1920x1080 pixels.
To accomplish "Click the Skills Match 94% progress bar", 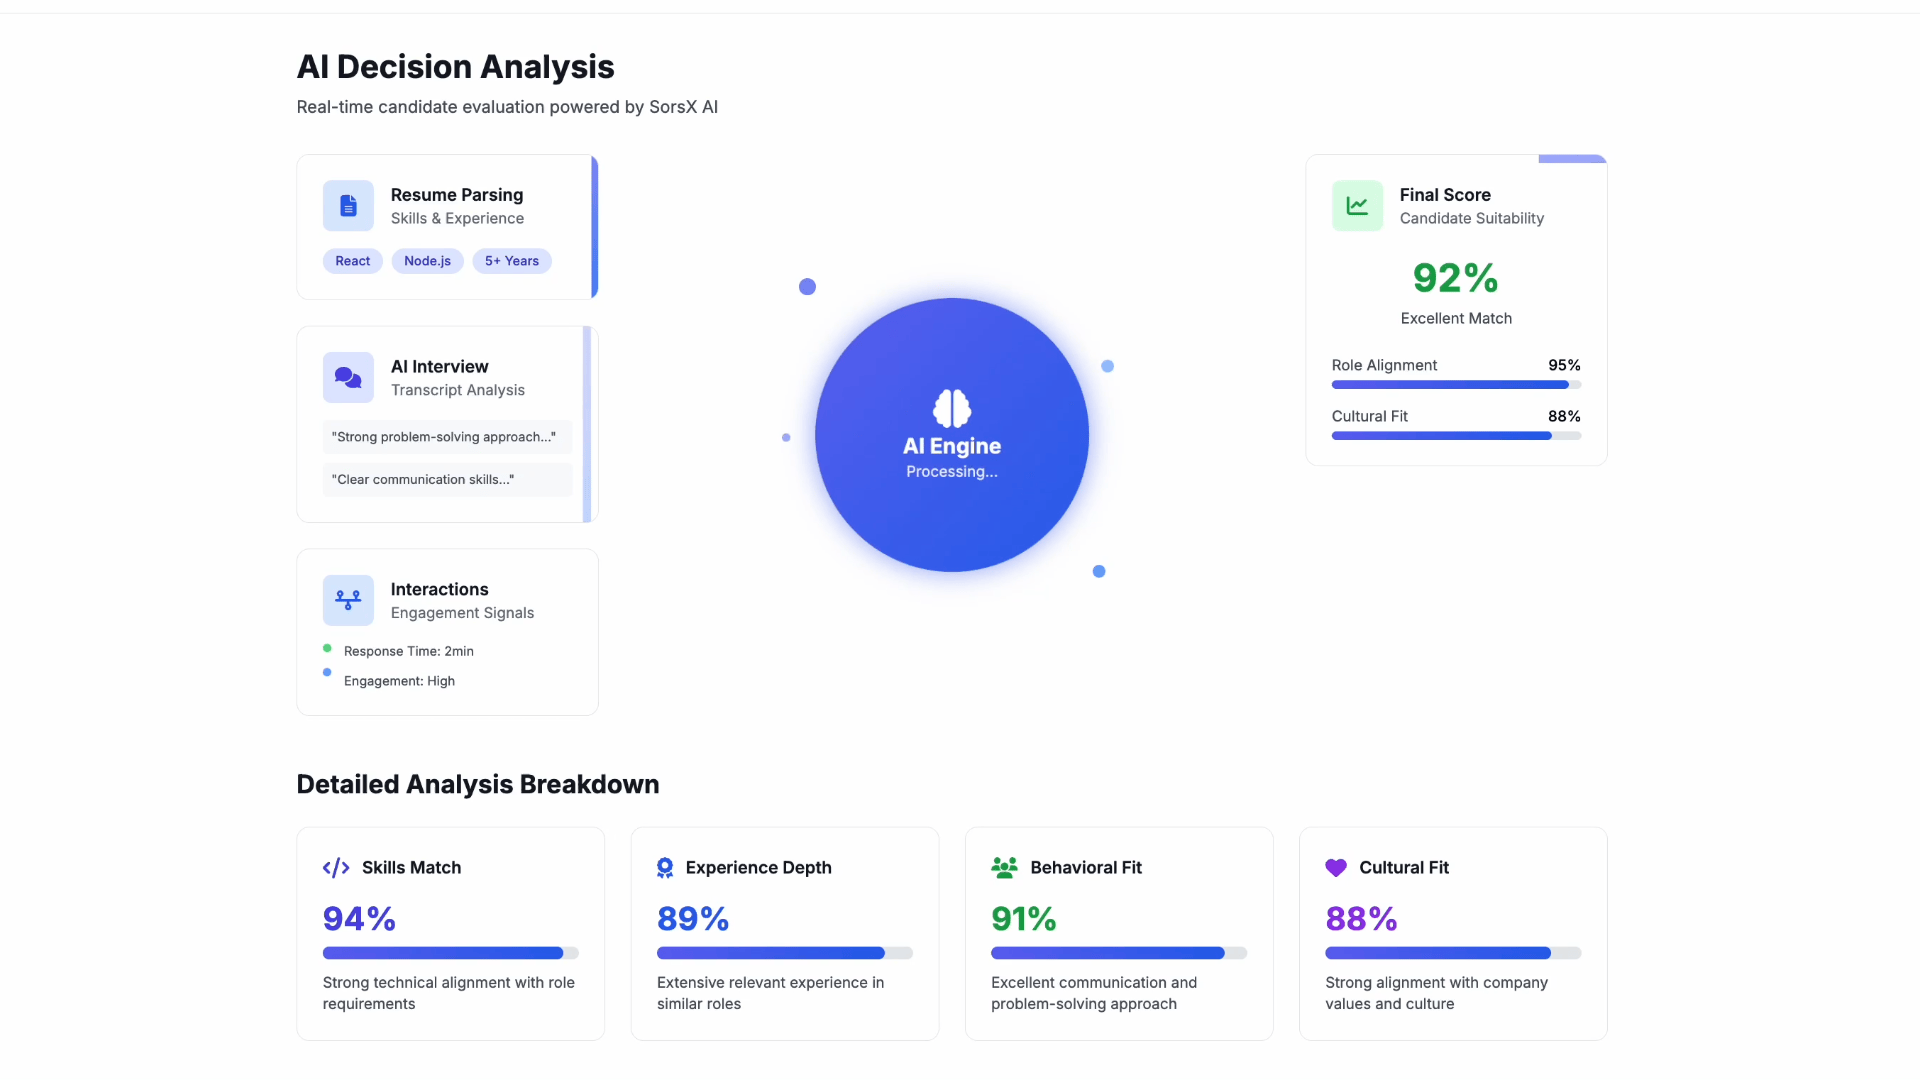I will (x=450, y=953).
